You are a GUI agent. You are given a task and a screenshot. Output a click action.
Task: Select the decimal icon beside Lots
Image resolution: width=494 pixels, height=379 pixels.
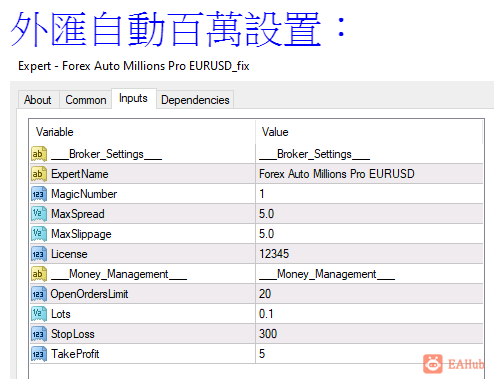(39, 314)
